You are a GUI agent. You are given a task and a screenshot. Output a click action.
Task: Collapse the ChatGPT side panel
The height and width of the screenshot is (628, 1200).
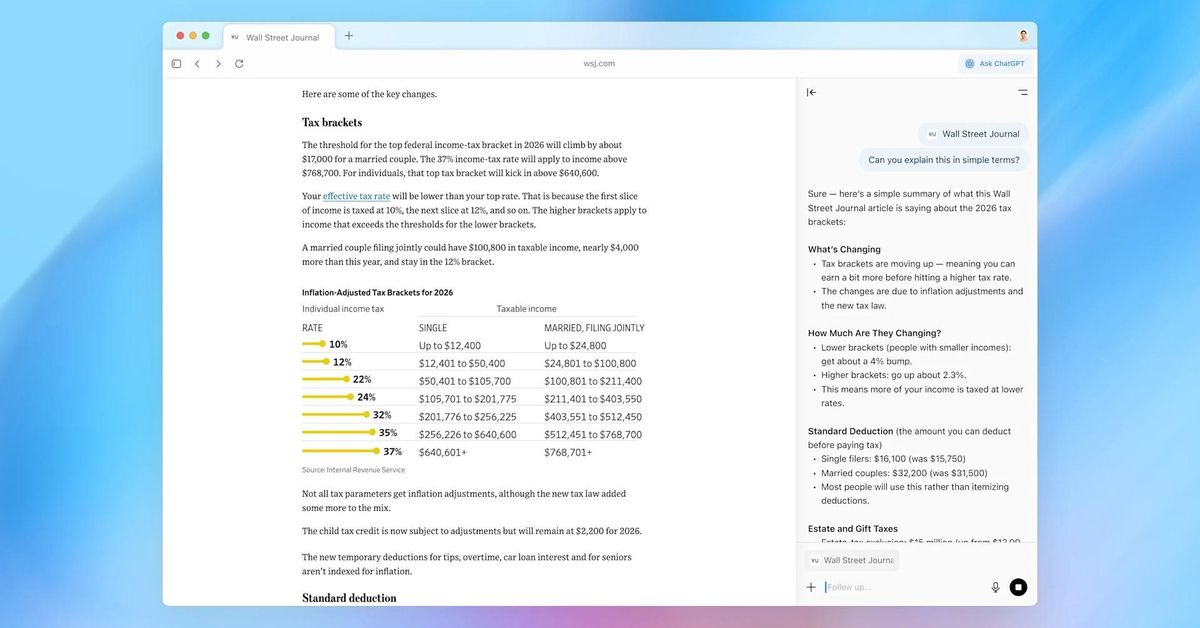tap(811, 92)
